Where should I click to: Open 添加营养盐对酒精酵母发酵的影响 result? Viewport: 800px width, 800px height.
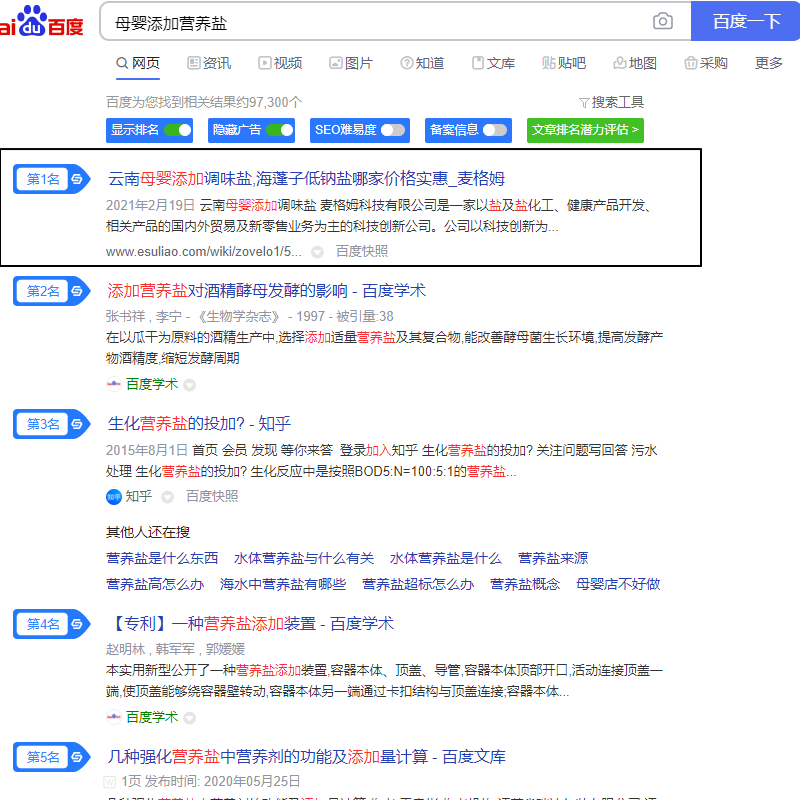(x=266, y=291)
